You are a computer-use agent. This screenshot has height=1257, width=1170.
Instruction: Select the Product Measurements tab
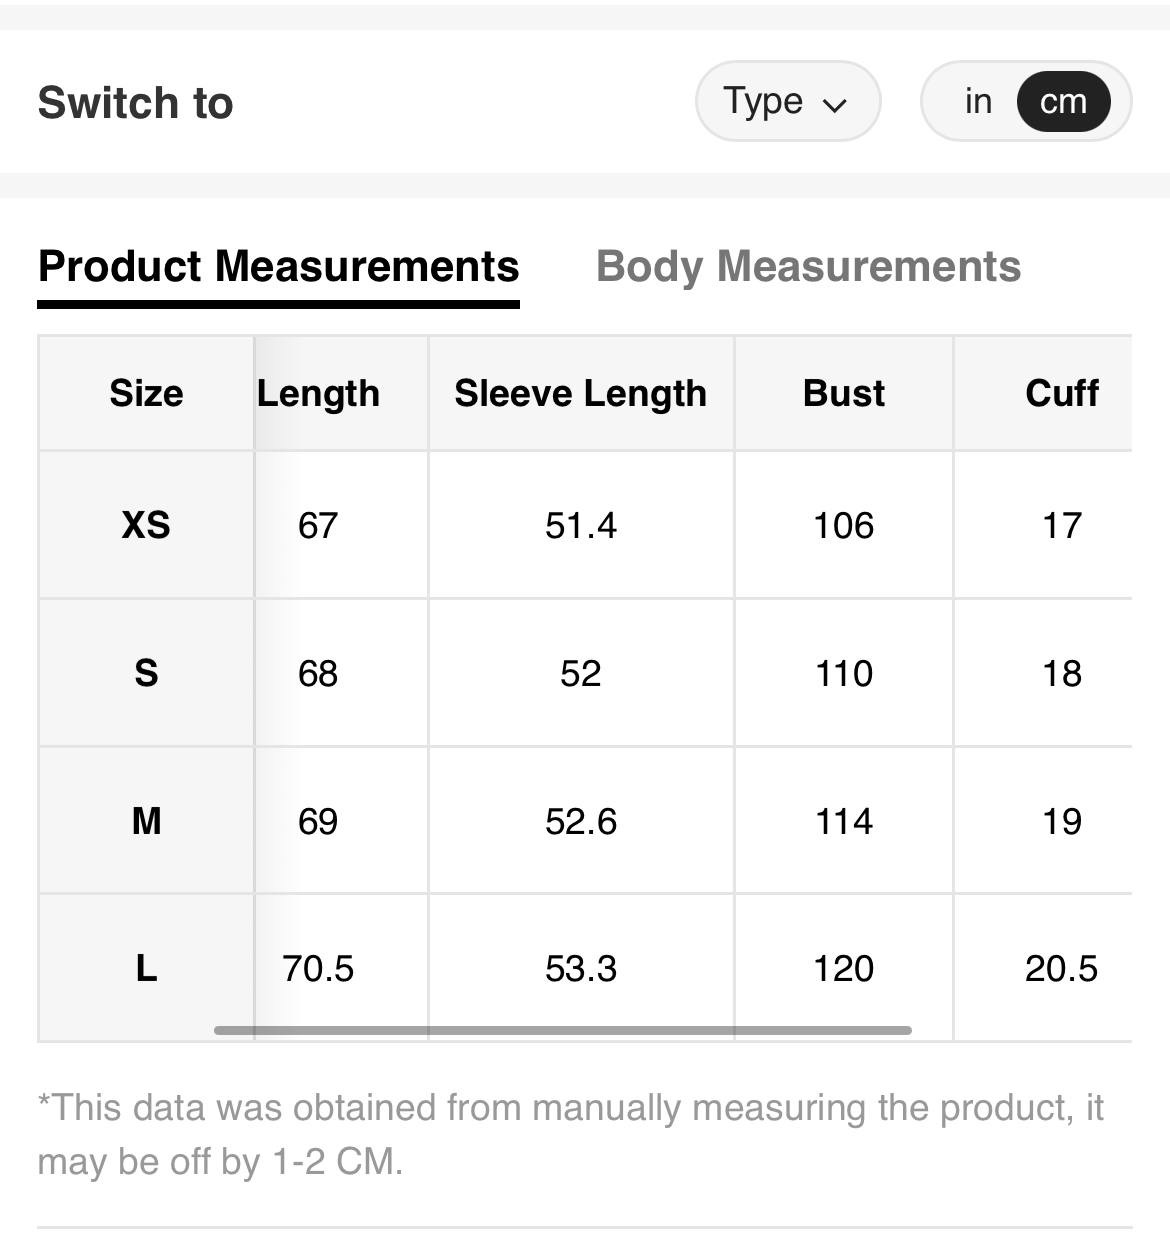[278, 267]
